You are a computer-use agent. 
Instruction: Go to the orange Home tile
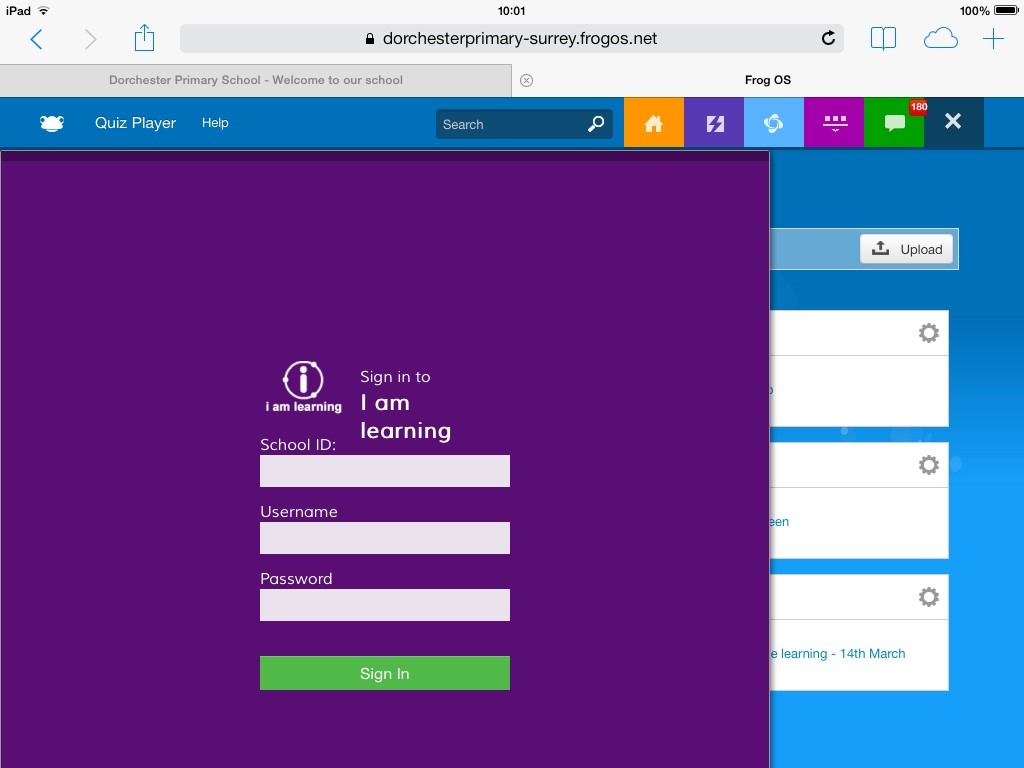tap(654, 122)
